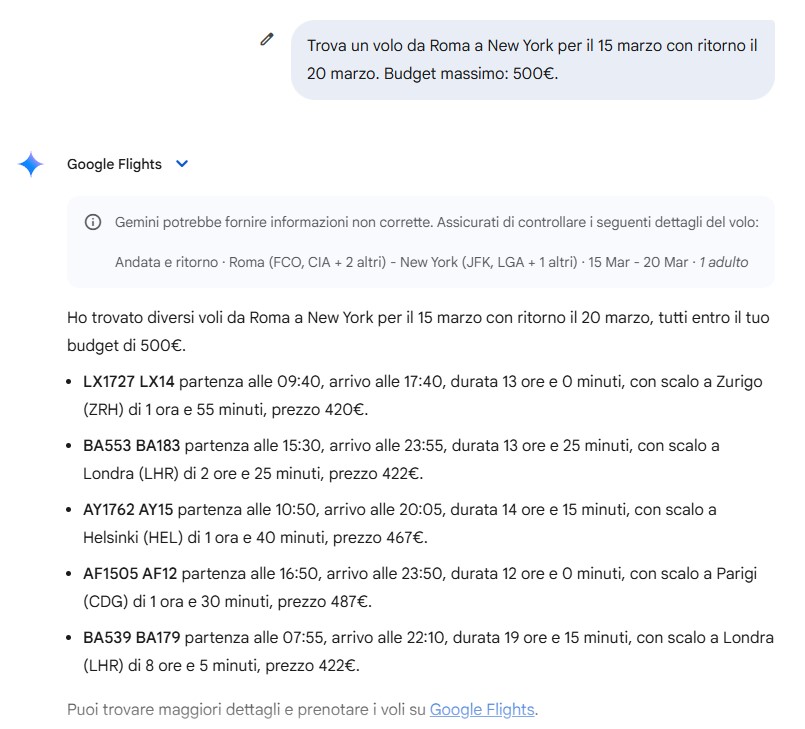Click the "Puoi trovare maggiori dettagli" sentence
The image size is (805, 729).
pos(247,710)
